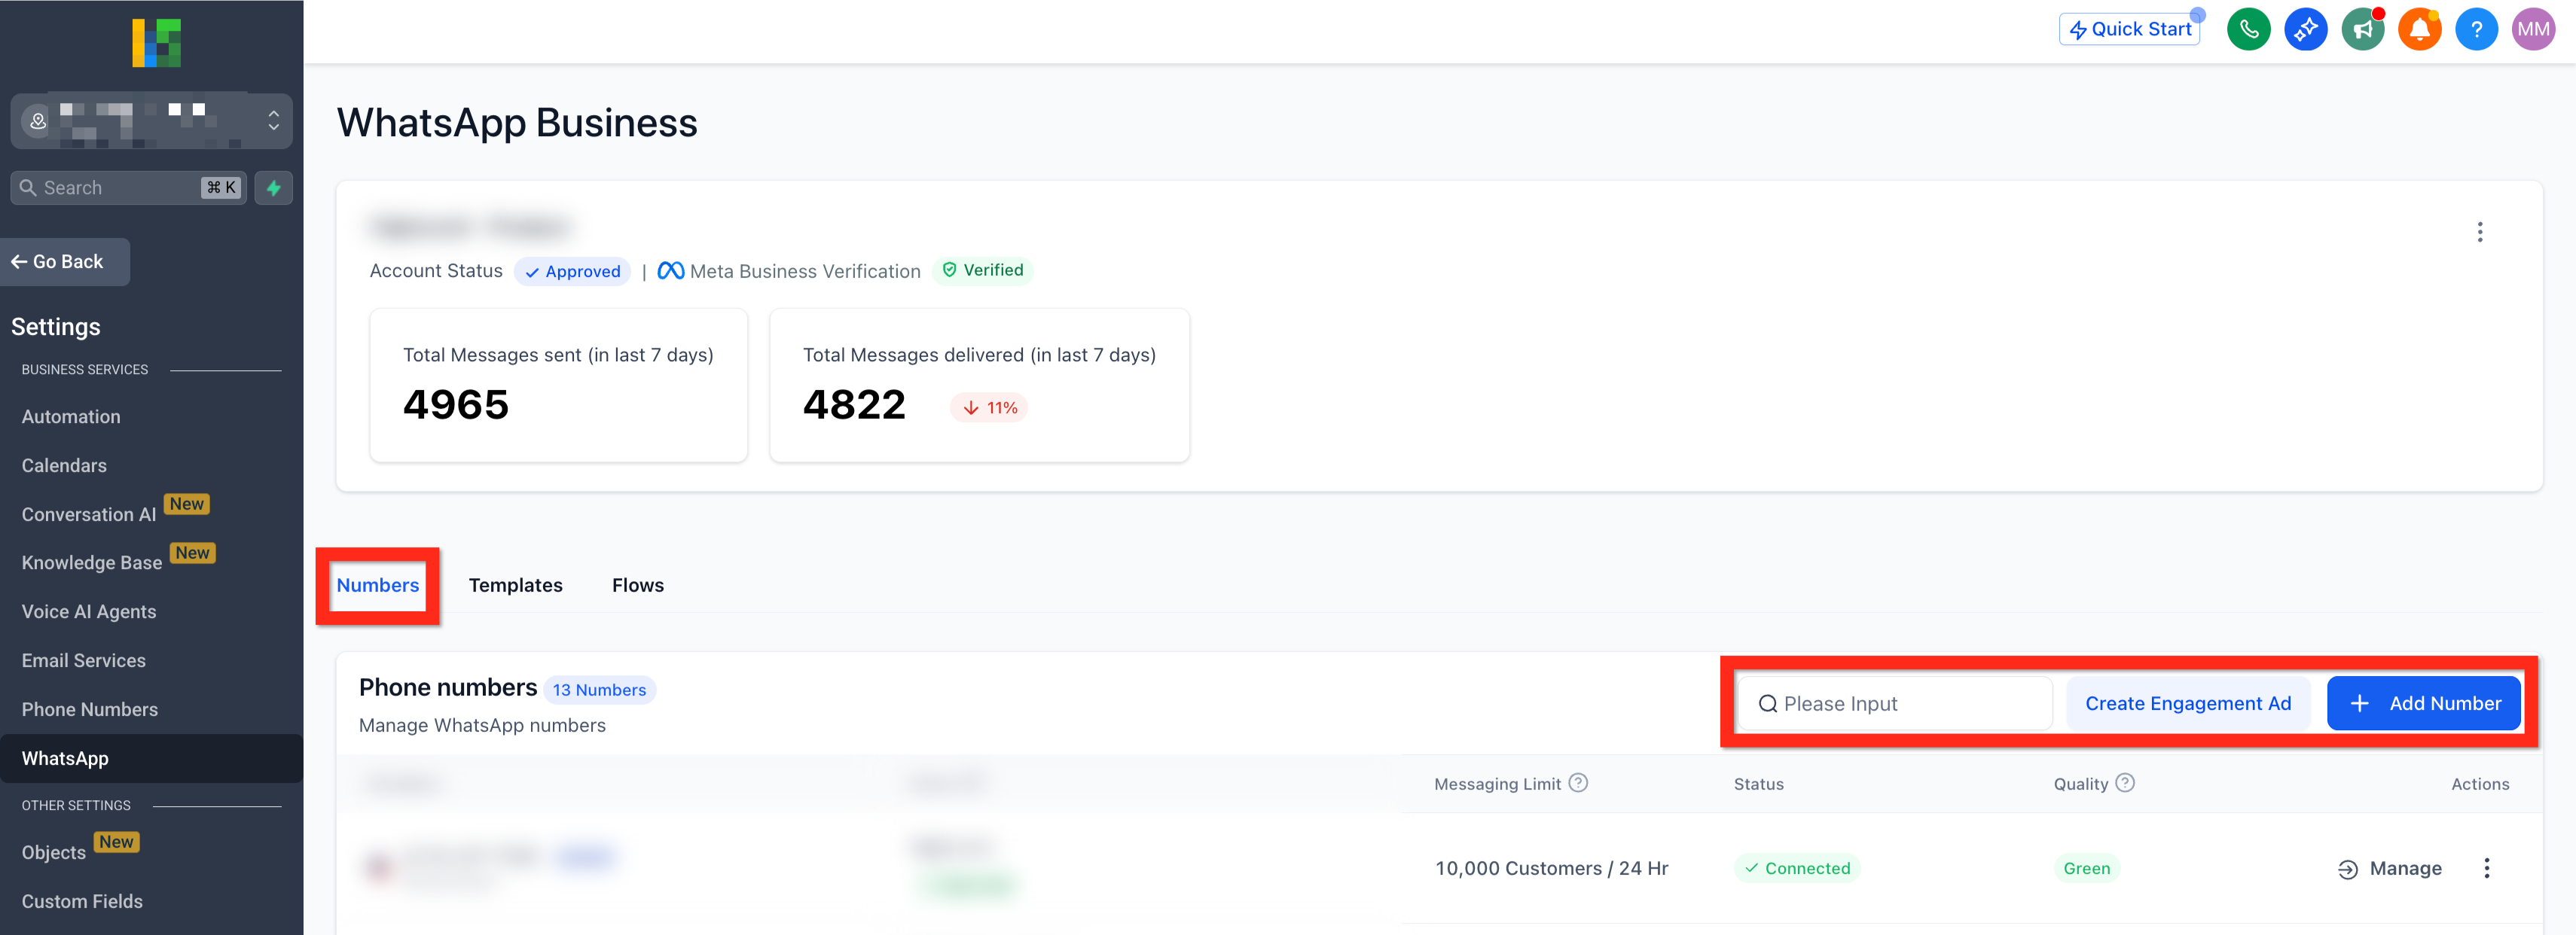The image size is (2576, 935).
Task: Click the Messaging Limit info icon
Action: [x=1578, y=783]
